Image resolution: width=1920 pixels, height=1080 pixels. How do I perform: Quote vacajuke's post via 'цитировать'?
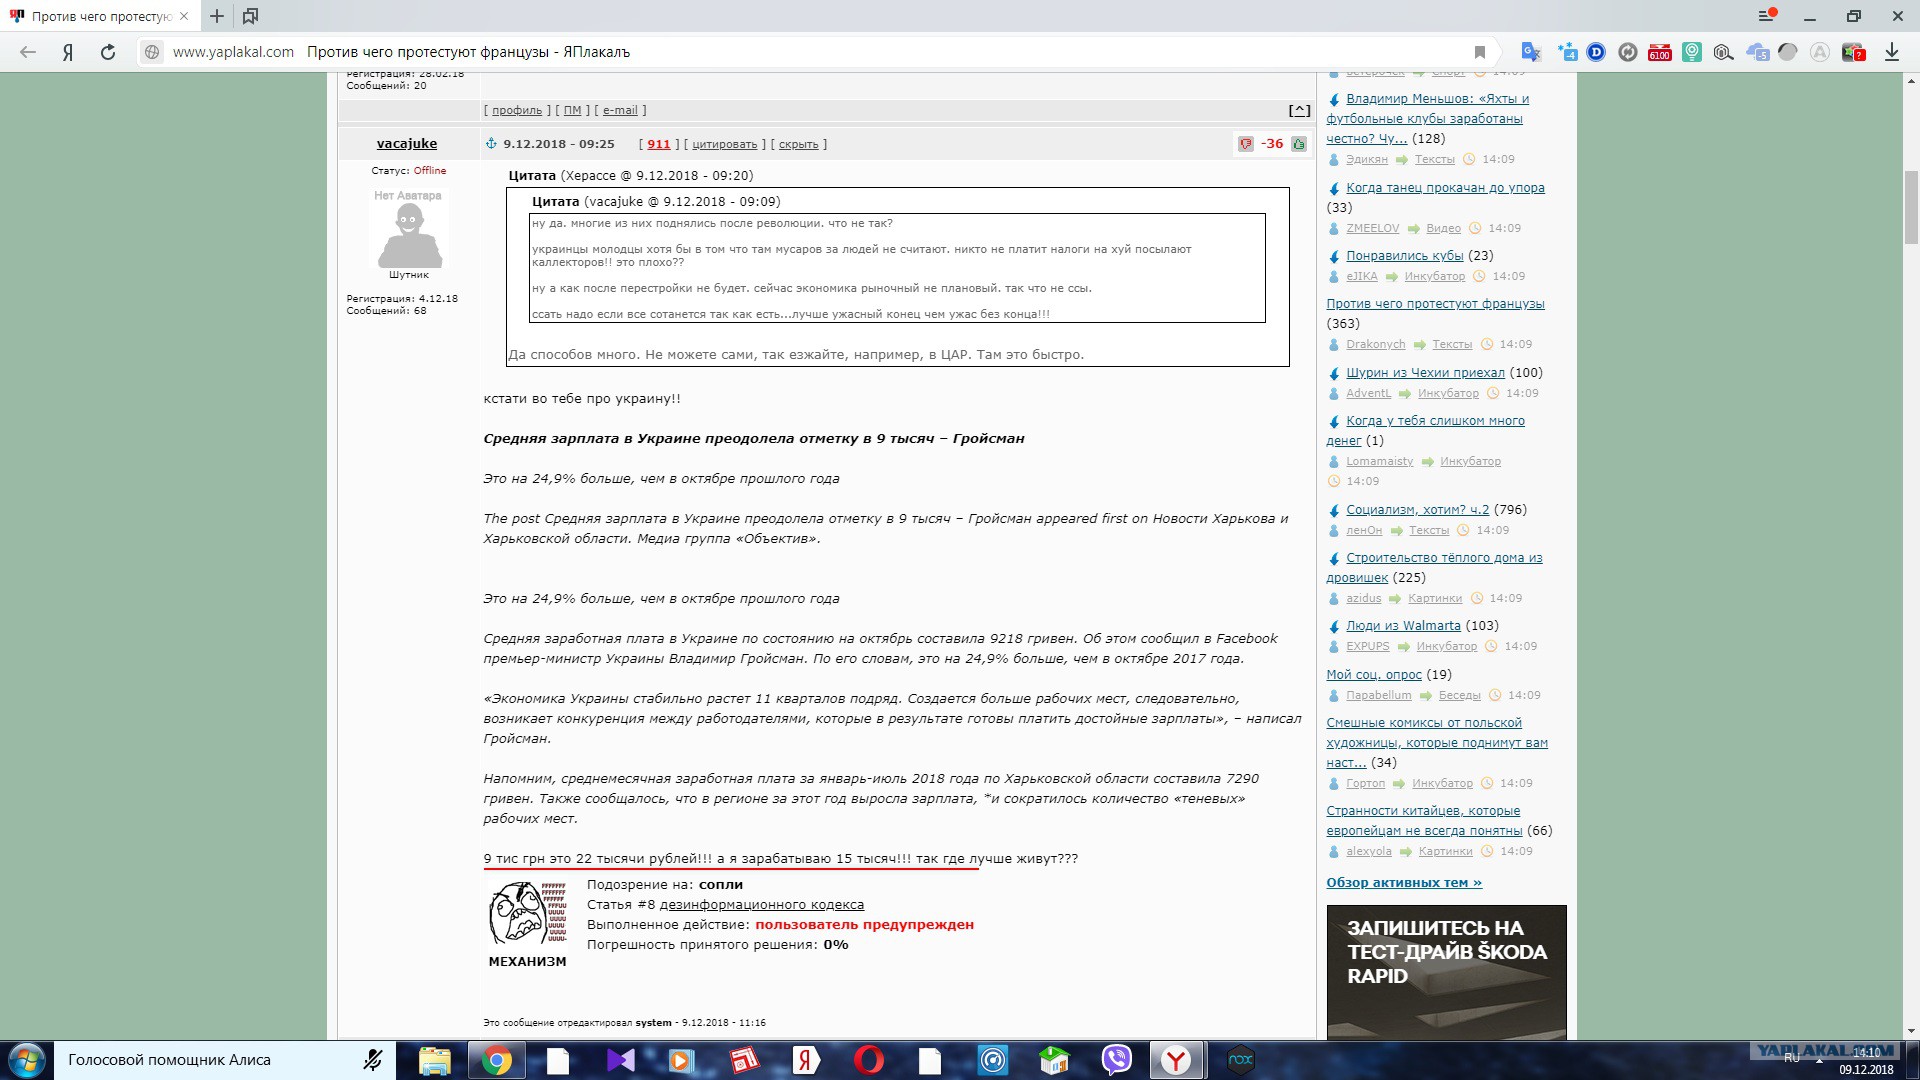pos(725,144)
